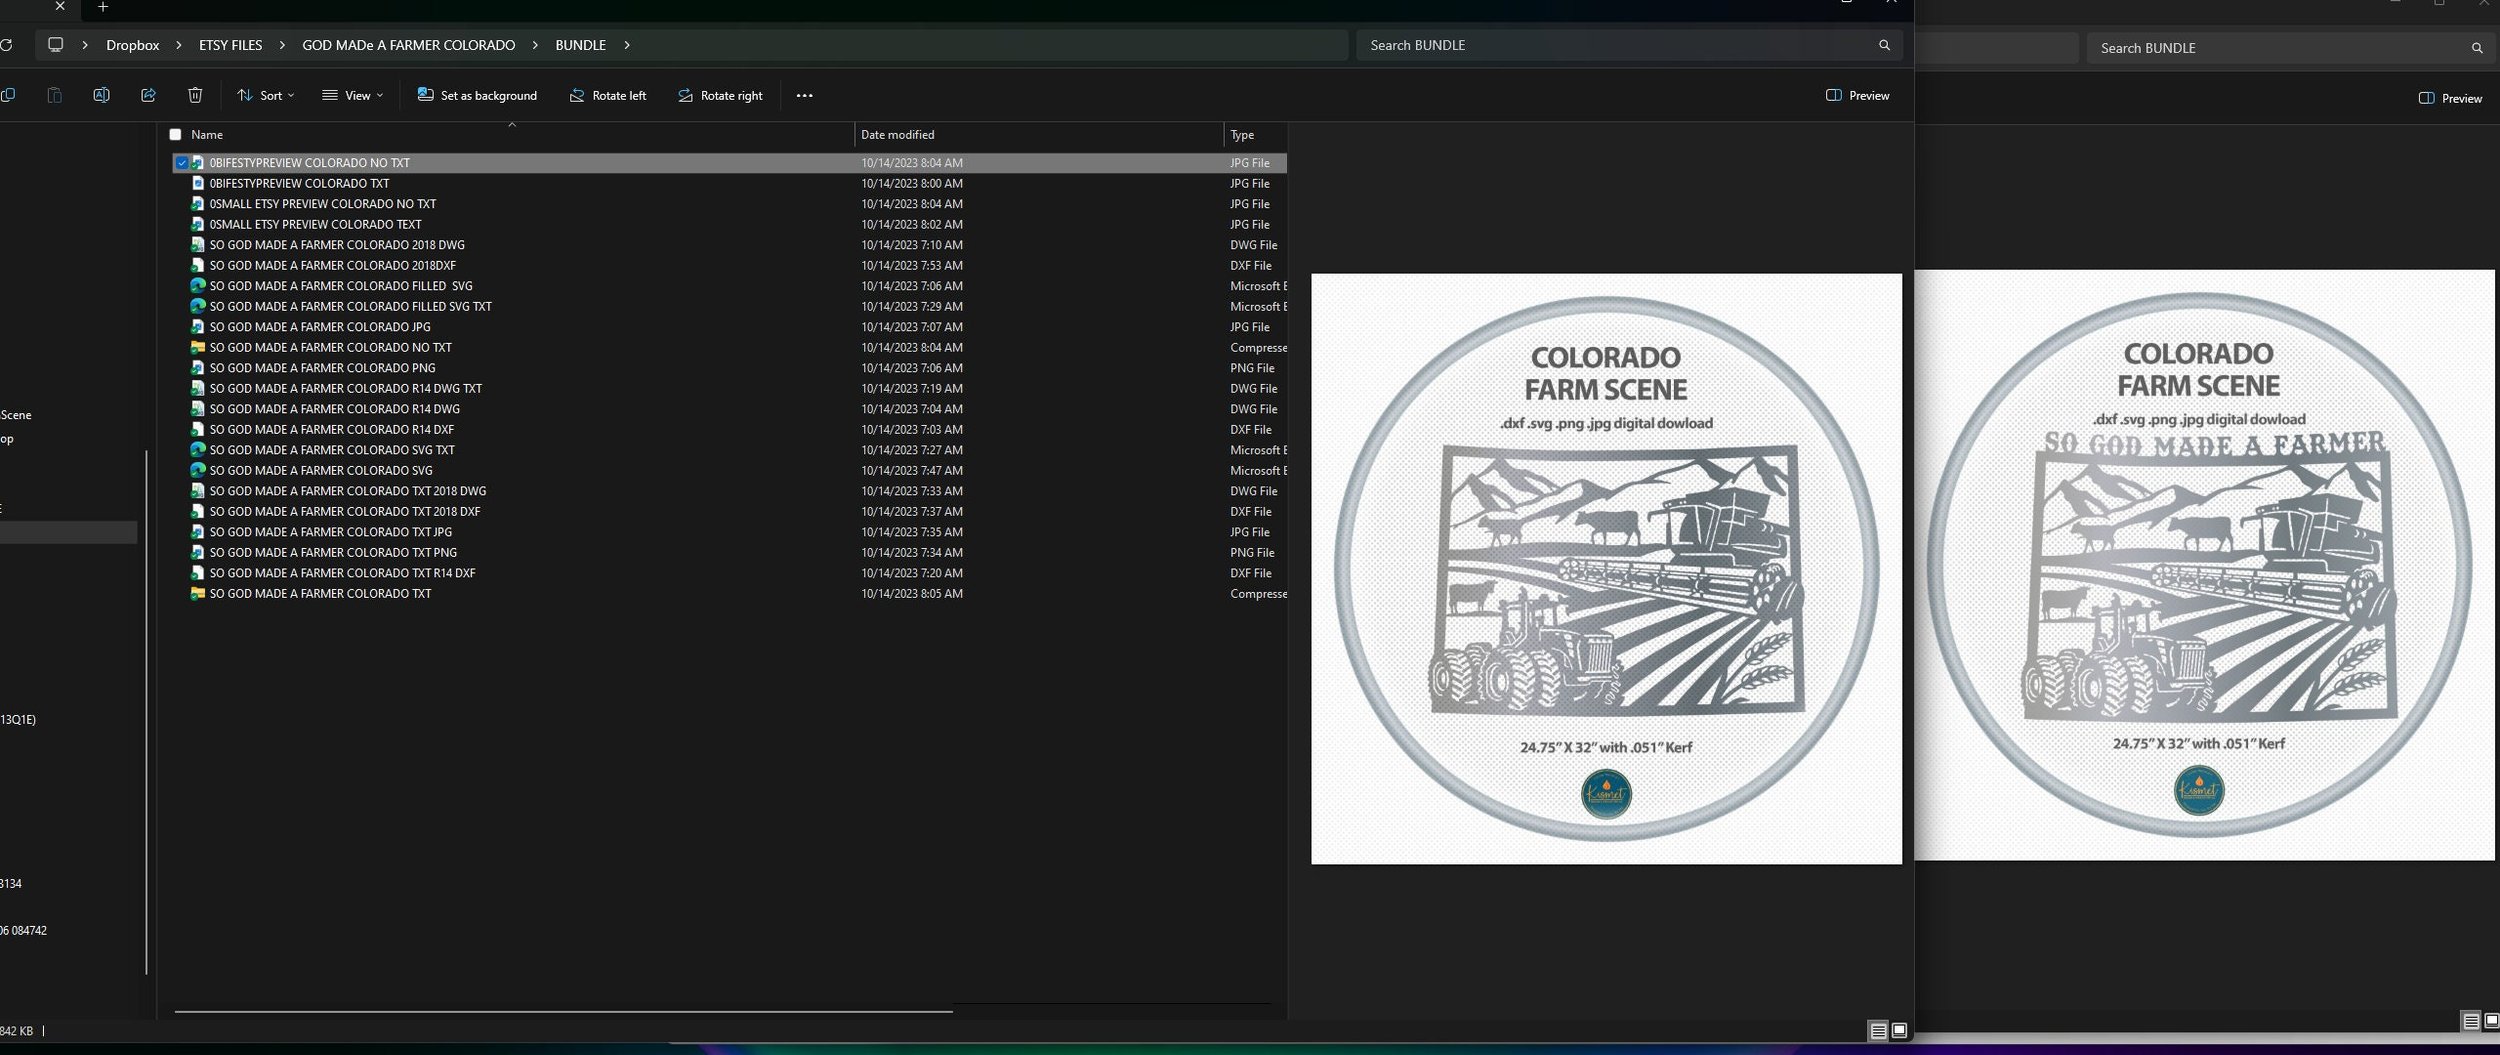The image size is (2500, 1055).
Task: Click the Share icon in the toolbar
Action: [x=148, y=95]
